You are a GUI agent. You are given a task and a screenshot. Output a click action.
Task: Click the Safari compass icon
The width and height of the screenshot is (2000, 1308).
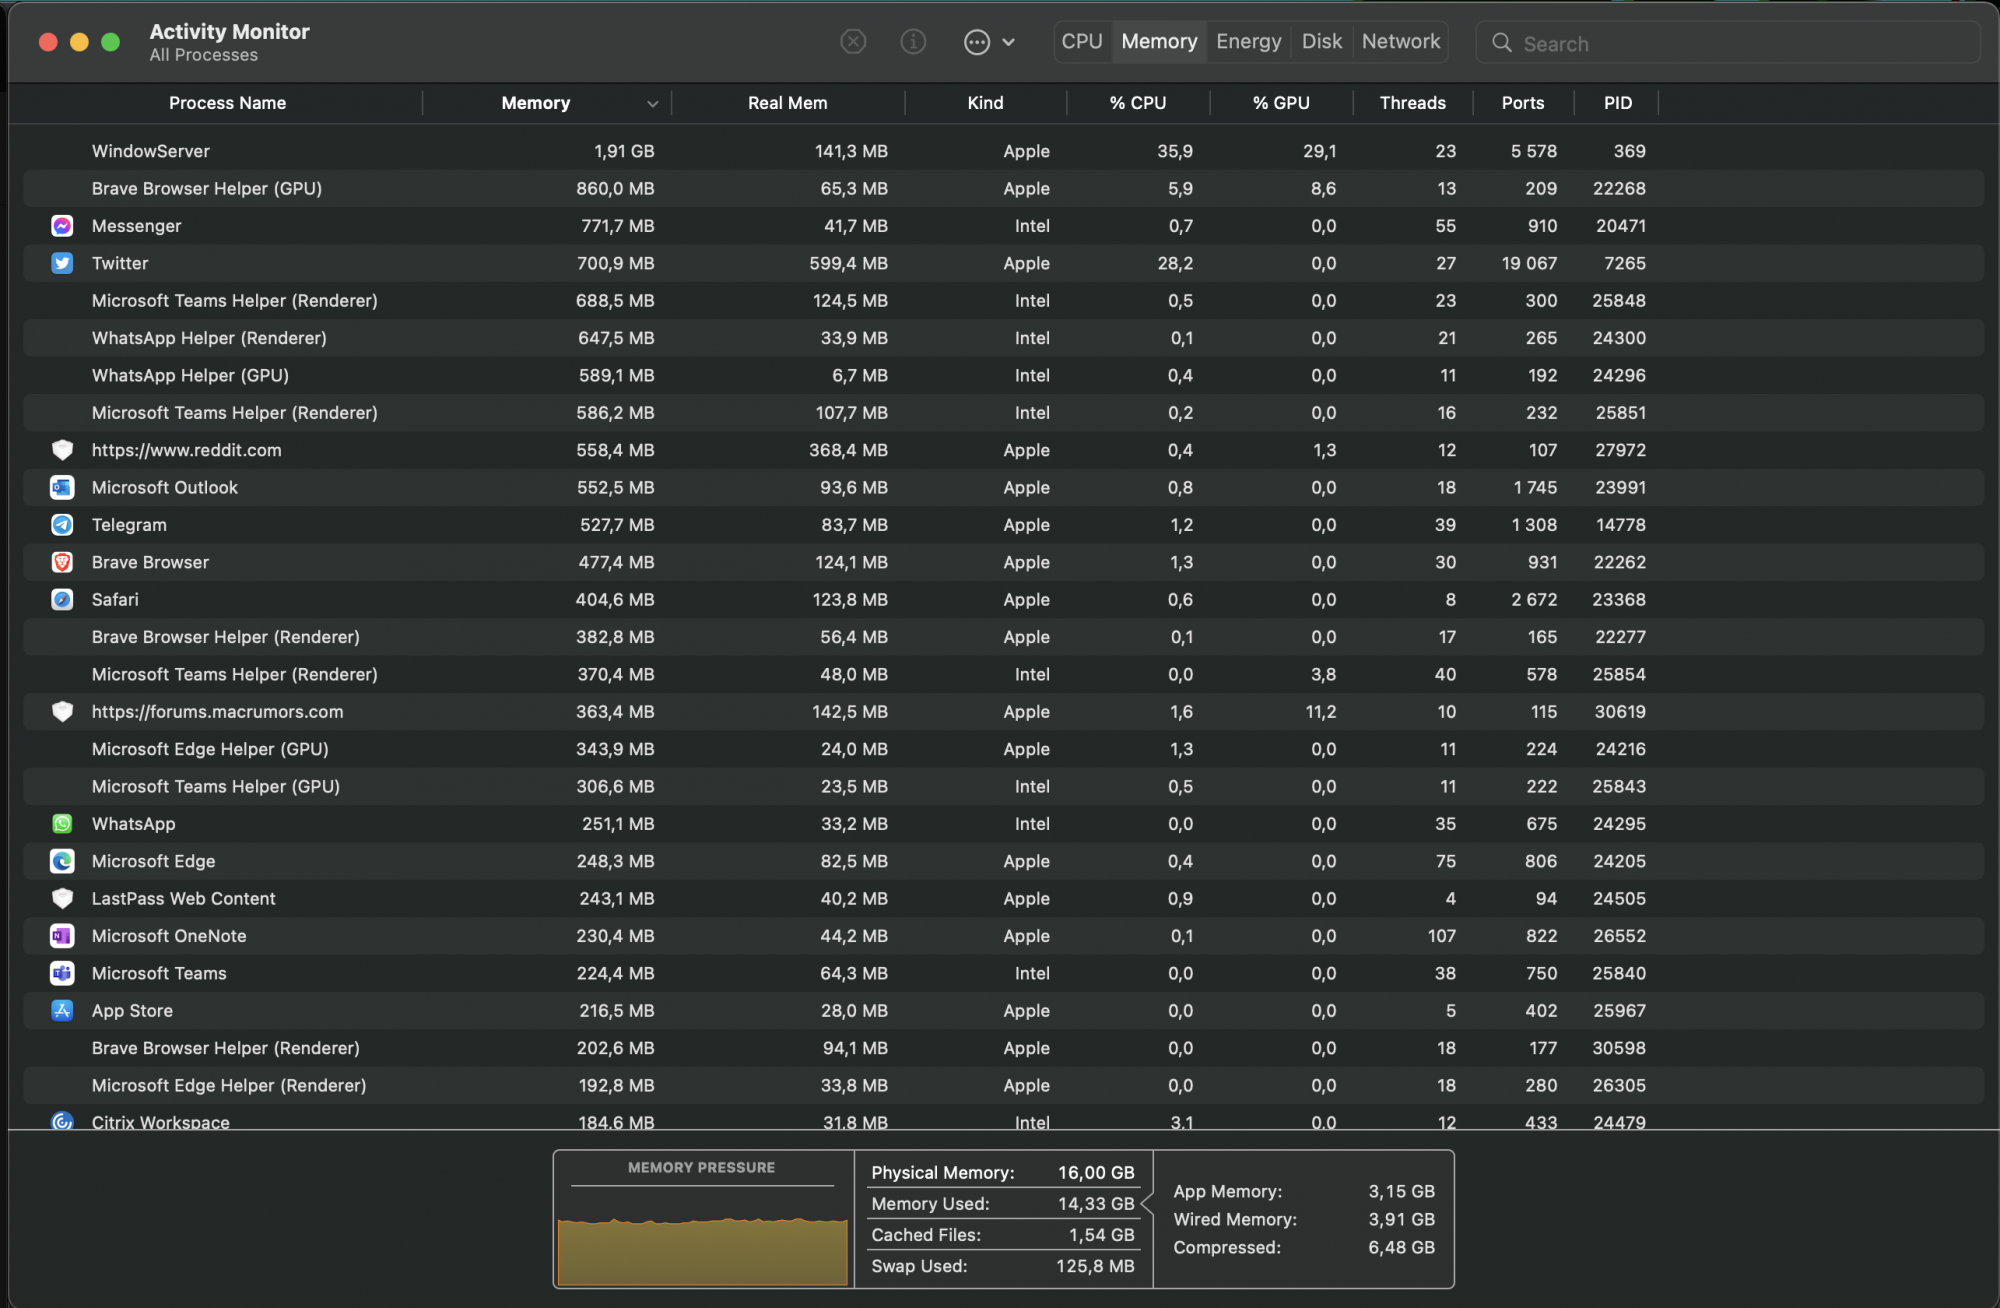62,600
